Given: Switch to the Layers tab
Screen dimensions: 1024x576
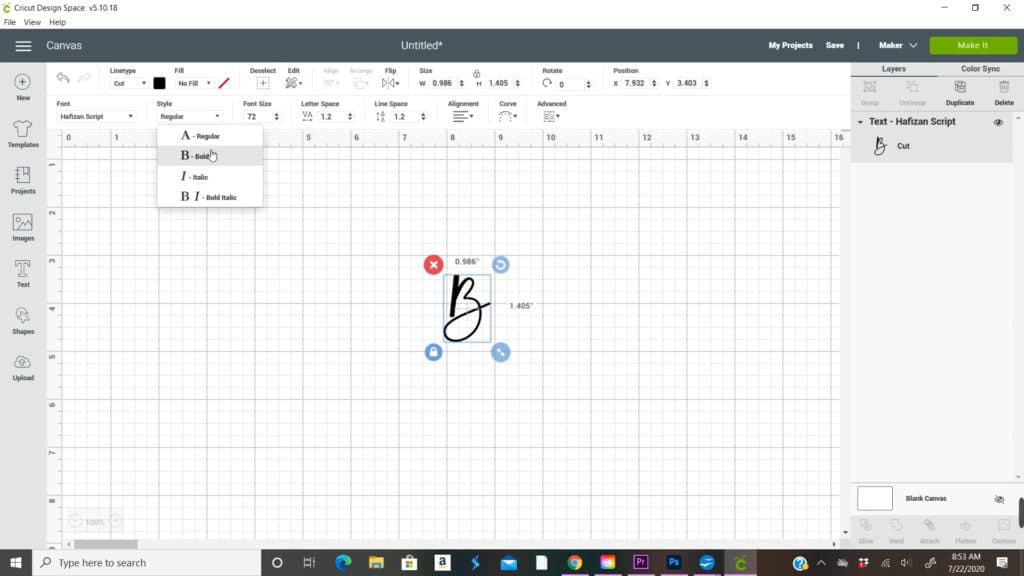Looking at the screenshot, I should 894,69.
